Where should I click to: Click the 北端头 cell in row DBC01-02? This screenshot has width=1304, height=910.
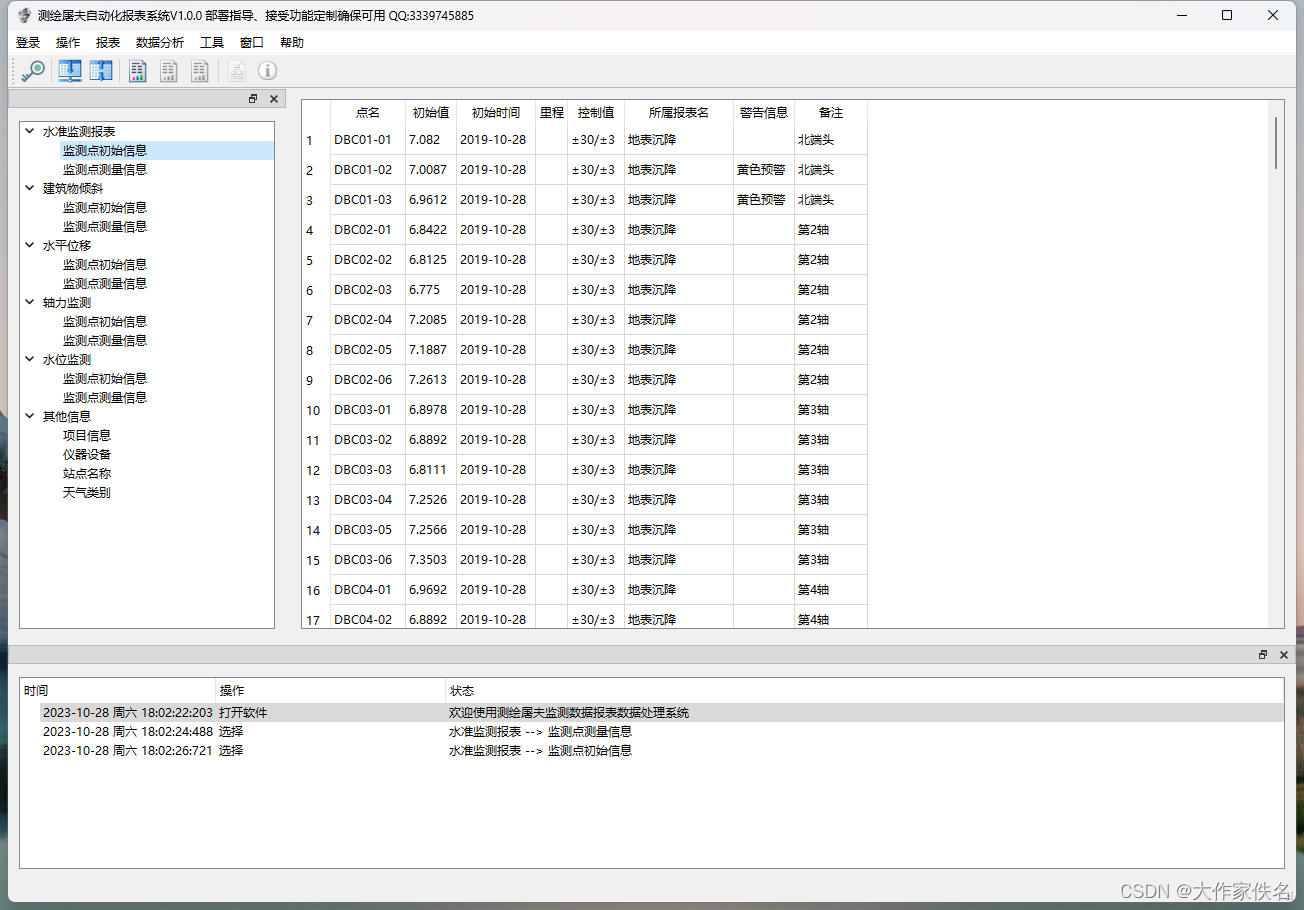pos(831,170)
